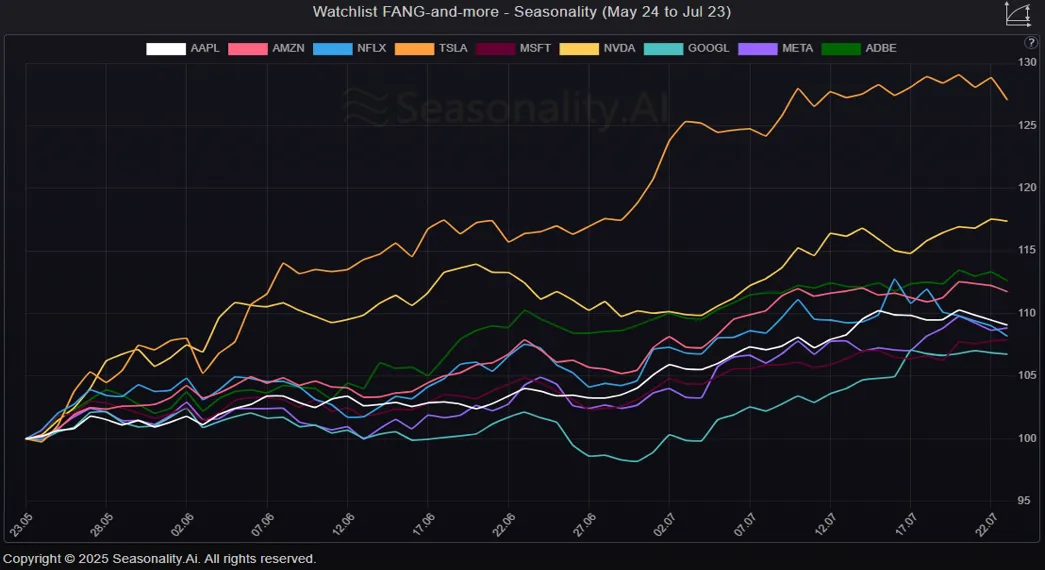
Task: Hide the NFLX line using its legend label
Action: tap(371, 49)
